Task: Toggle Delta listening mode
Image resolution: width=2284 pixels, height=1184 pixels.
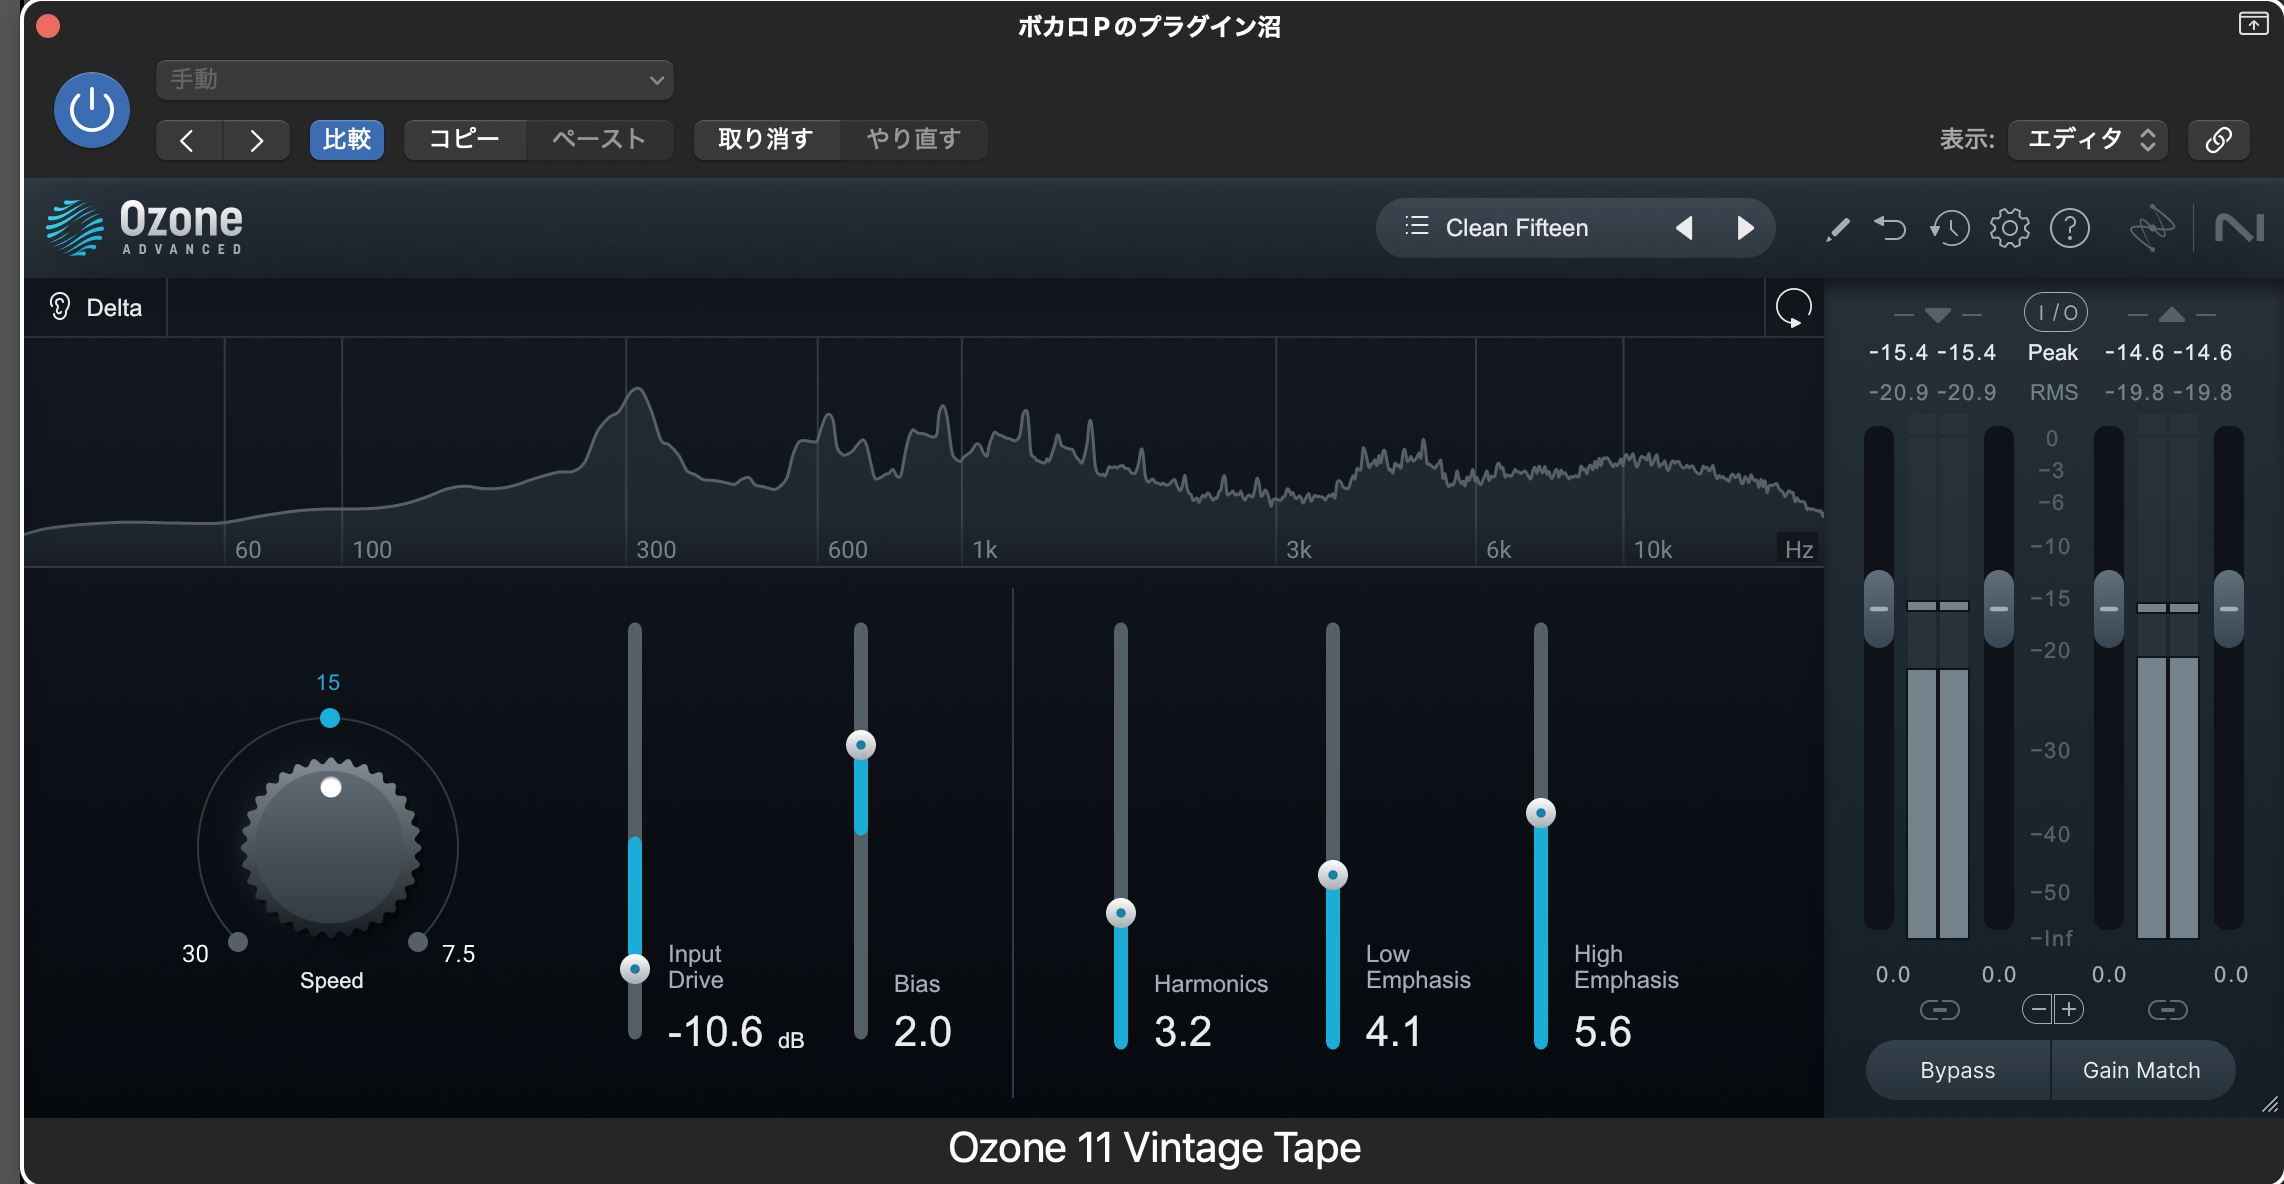Action: pos(96,307)
